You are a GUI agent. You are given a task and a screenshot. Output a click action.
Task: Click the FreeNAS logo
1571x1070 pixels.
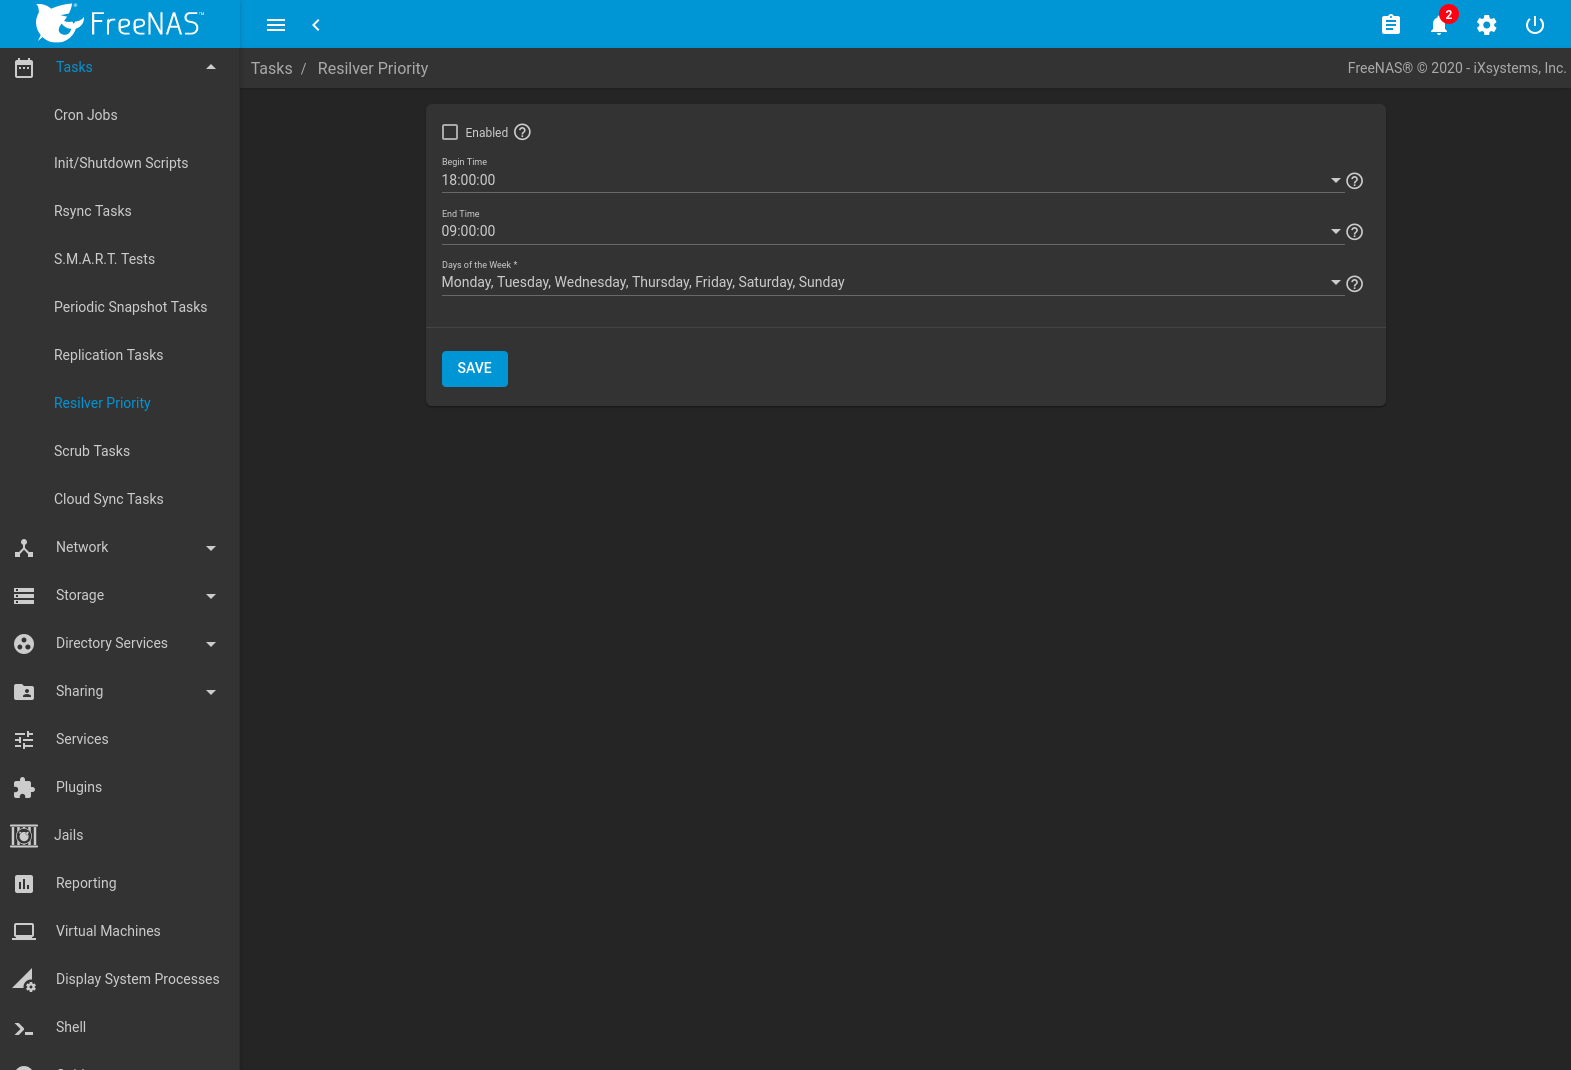click(x=120, y=23)
